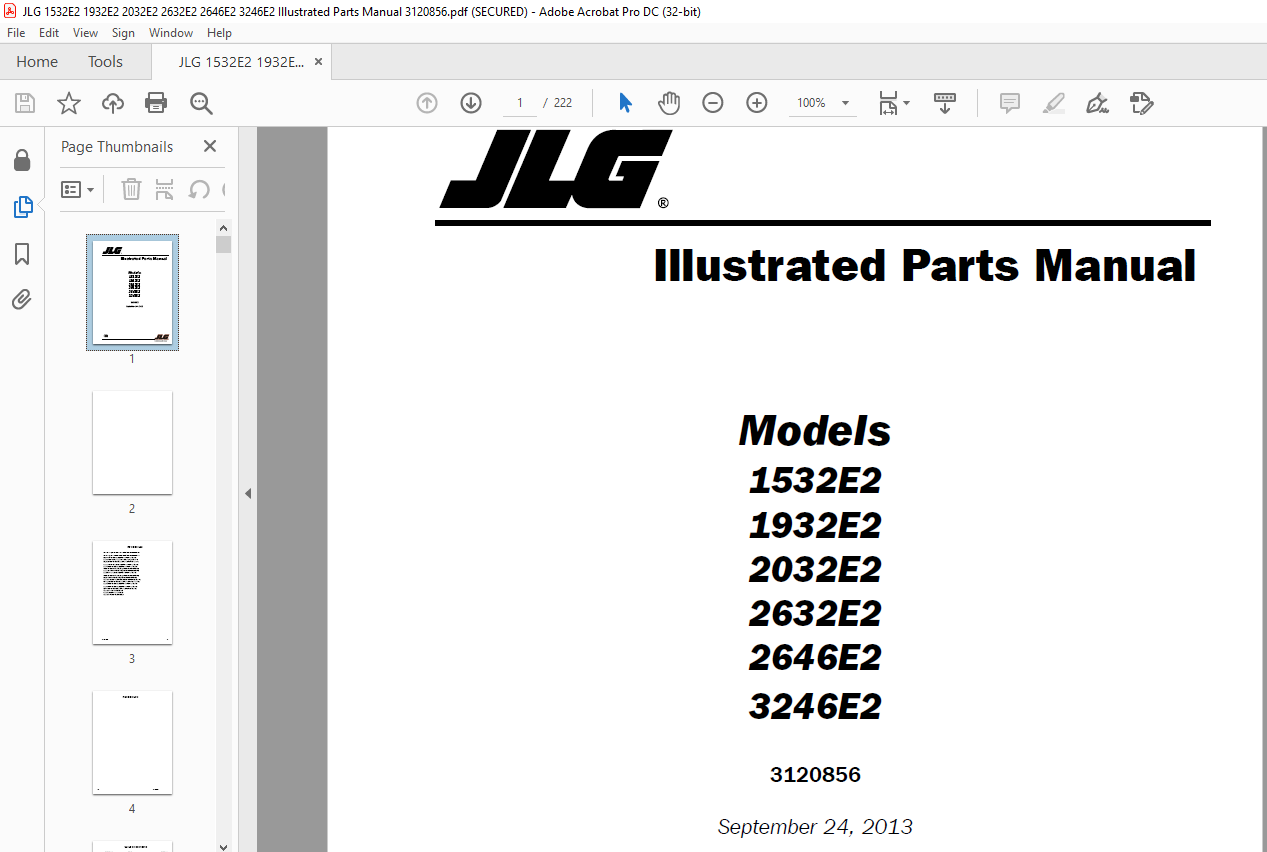The image size is (1267, 852).
Task: Click the rotate pages icon in thumbnails
Action: (199, 189)
